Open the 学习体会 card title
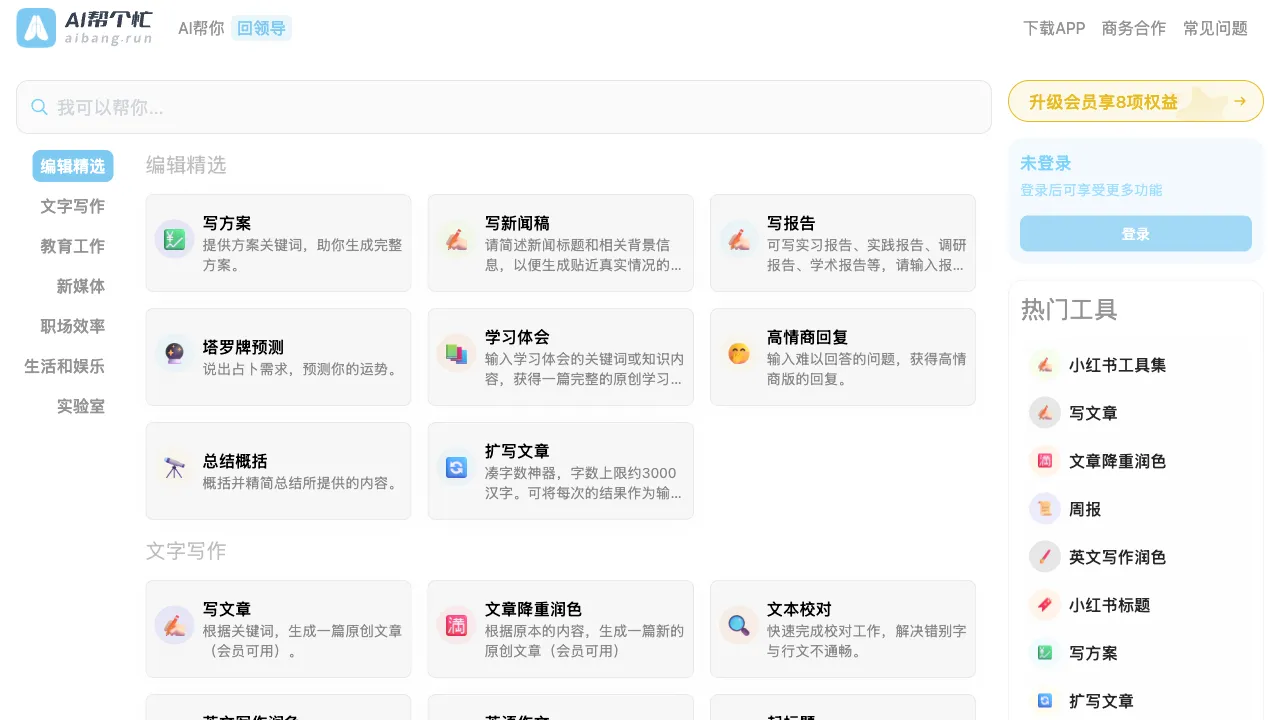 (517, 337)
